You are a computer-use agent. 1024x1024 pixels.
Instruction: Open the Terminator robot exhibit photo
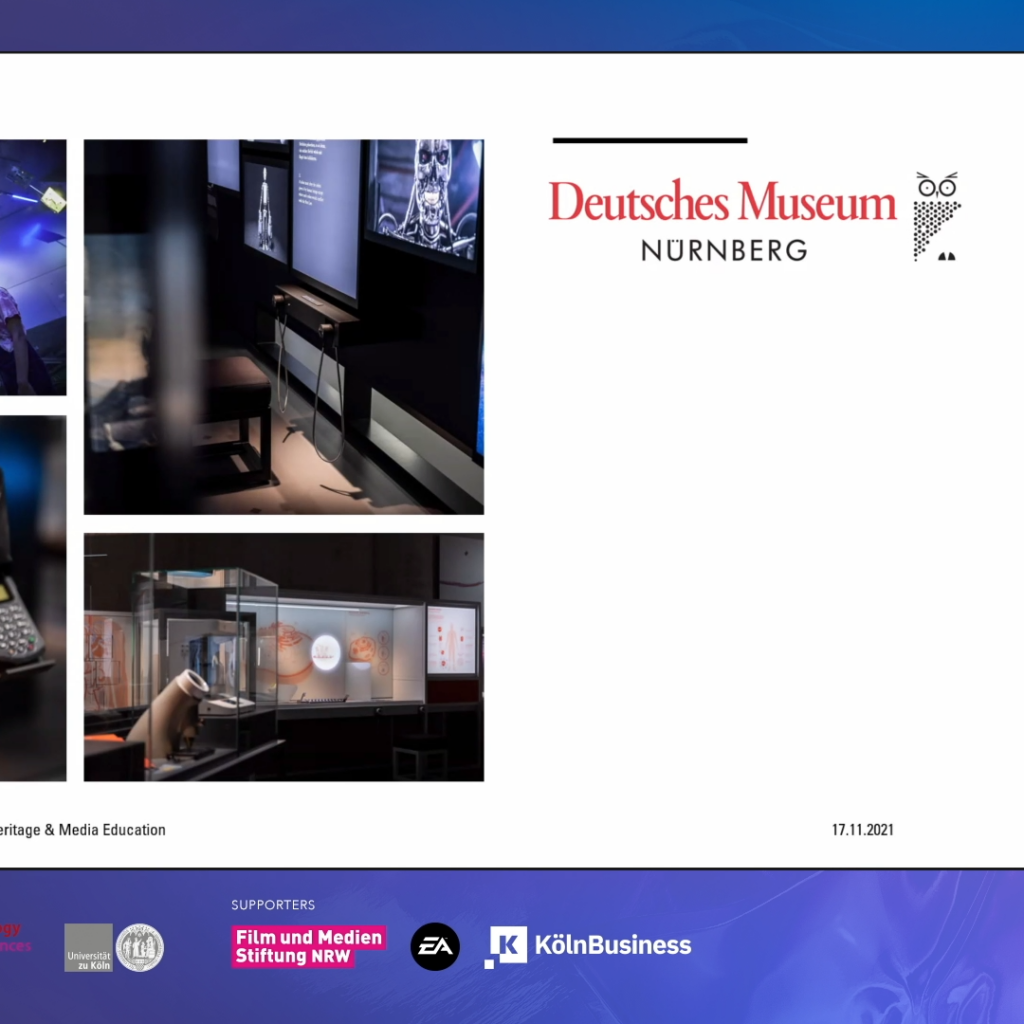coord(284,327)
